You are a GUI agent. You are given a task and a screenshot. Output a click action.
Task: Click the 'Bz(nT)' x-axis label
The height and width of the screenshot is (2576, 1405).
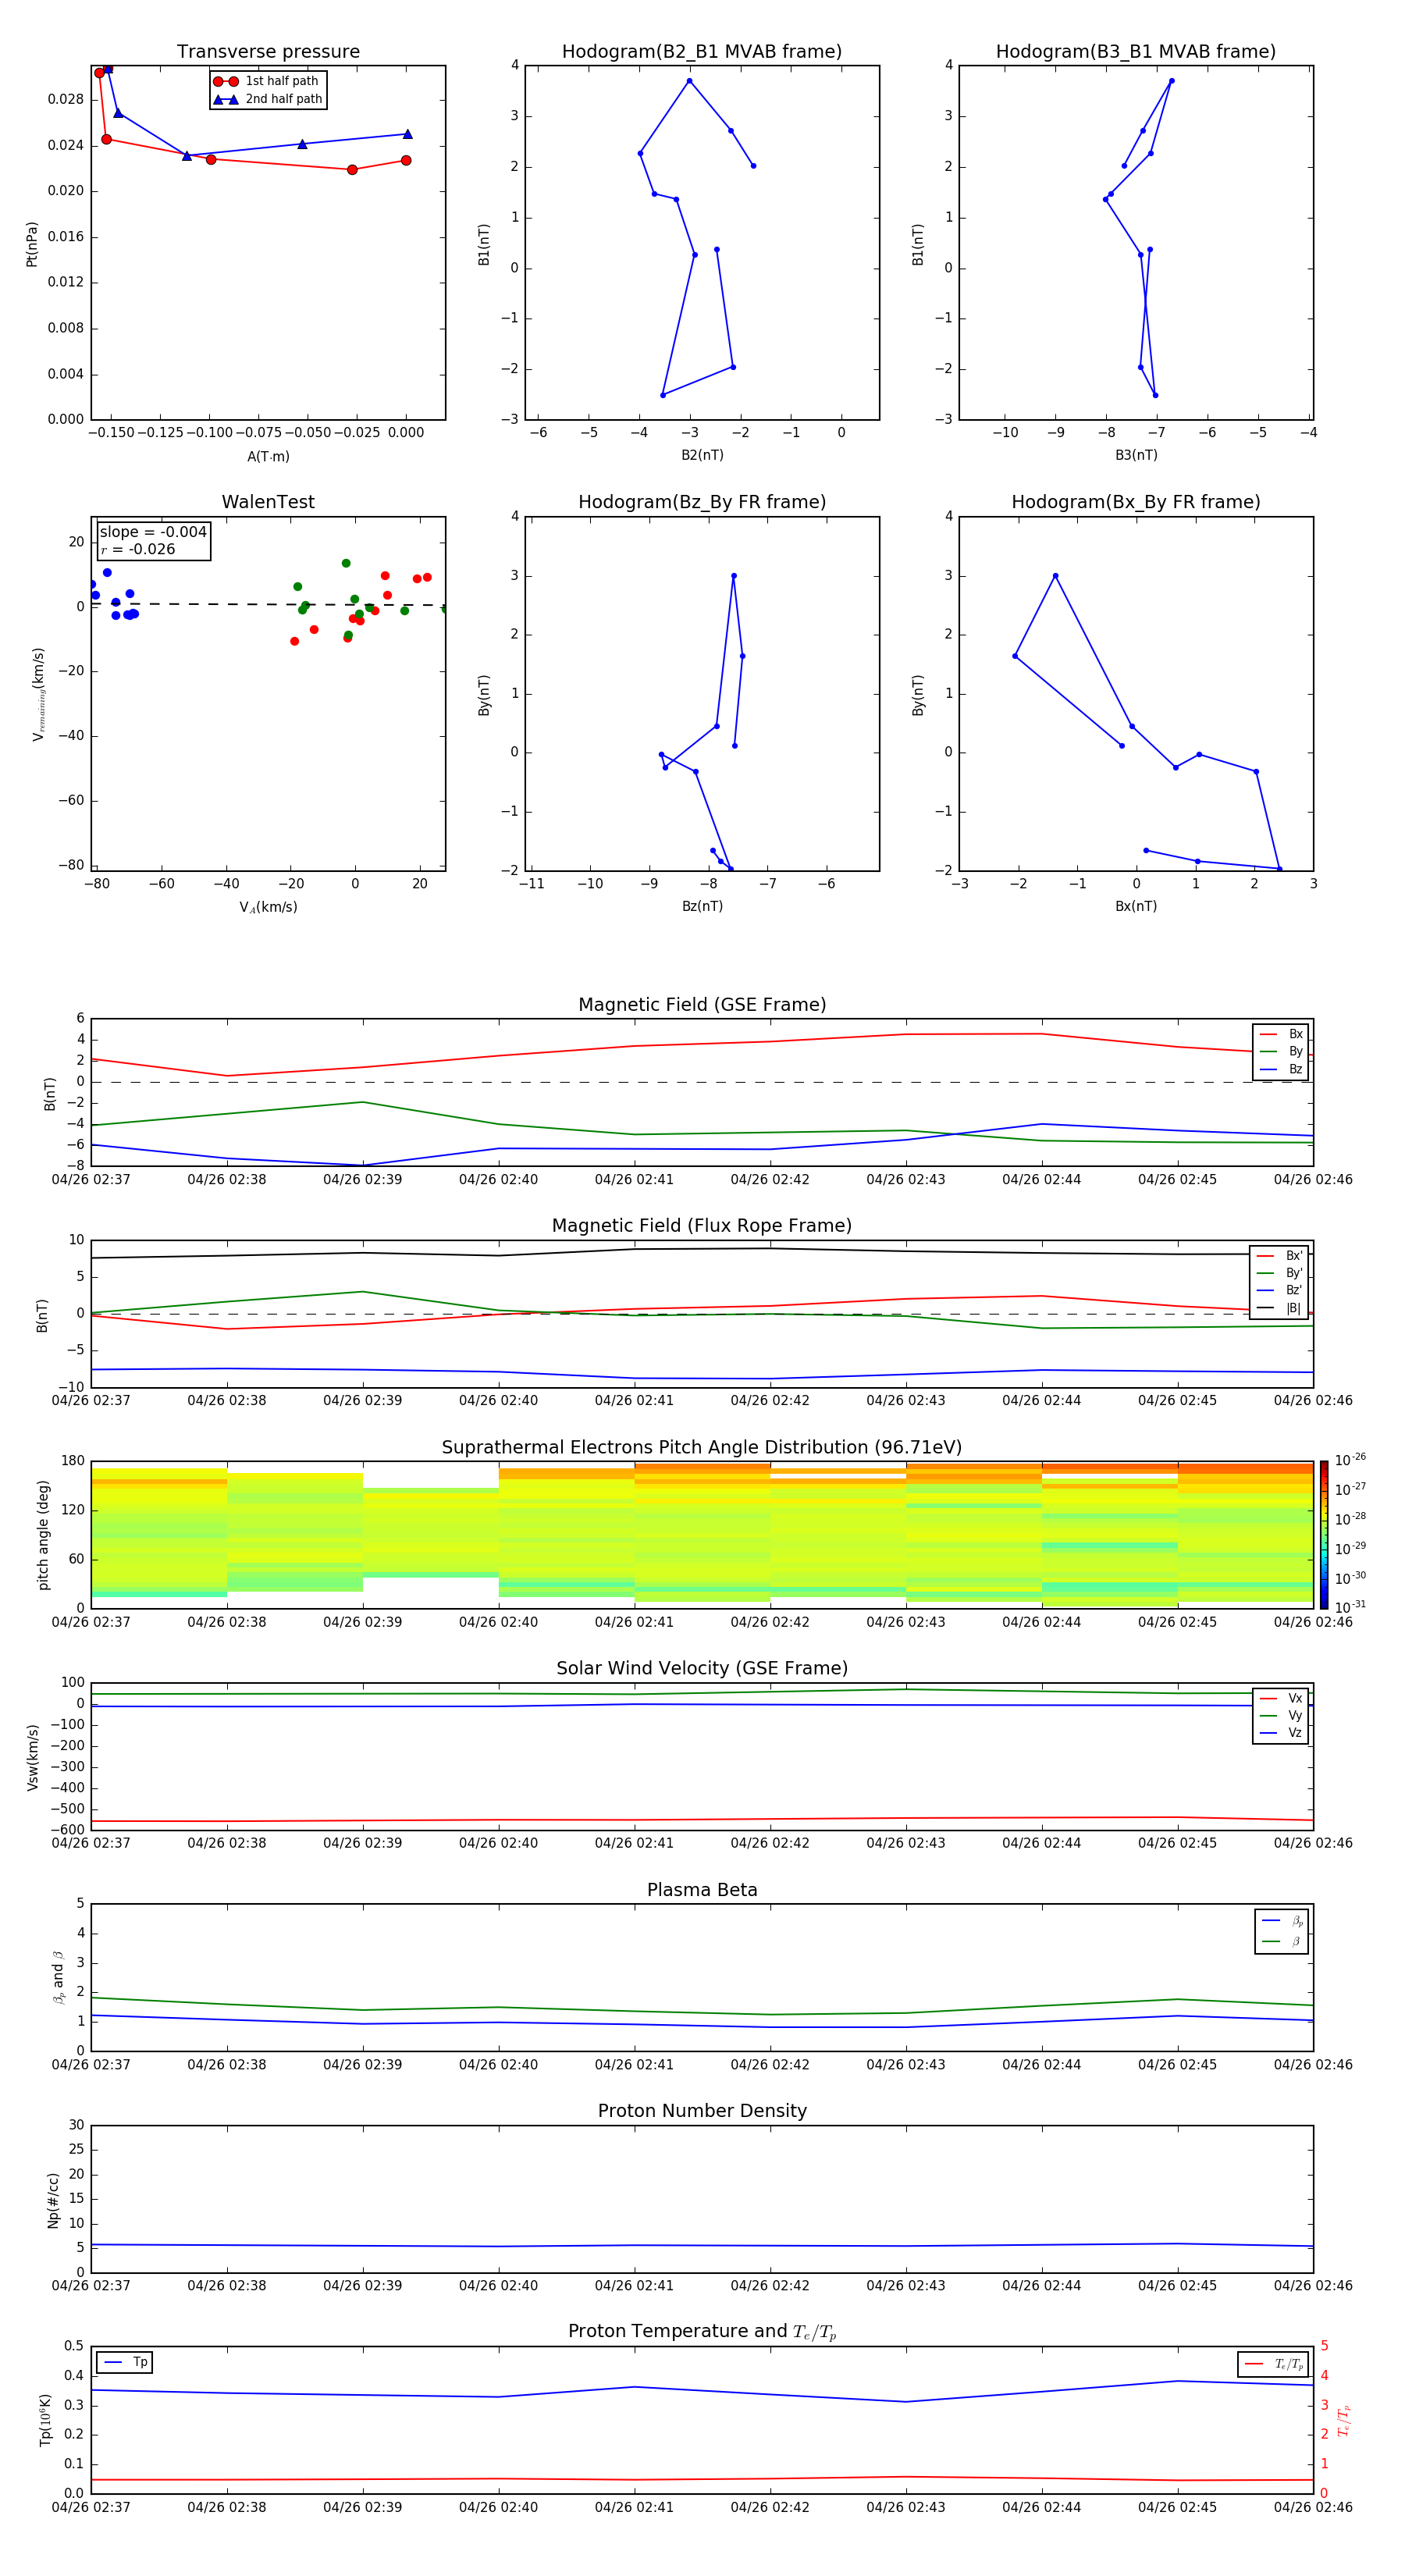click(x=702, y=906)
